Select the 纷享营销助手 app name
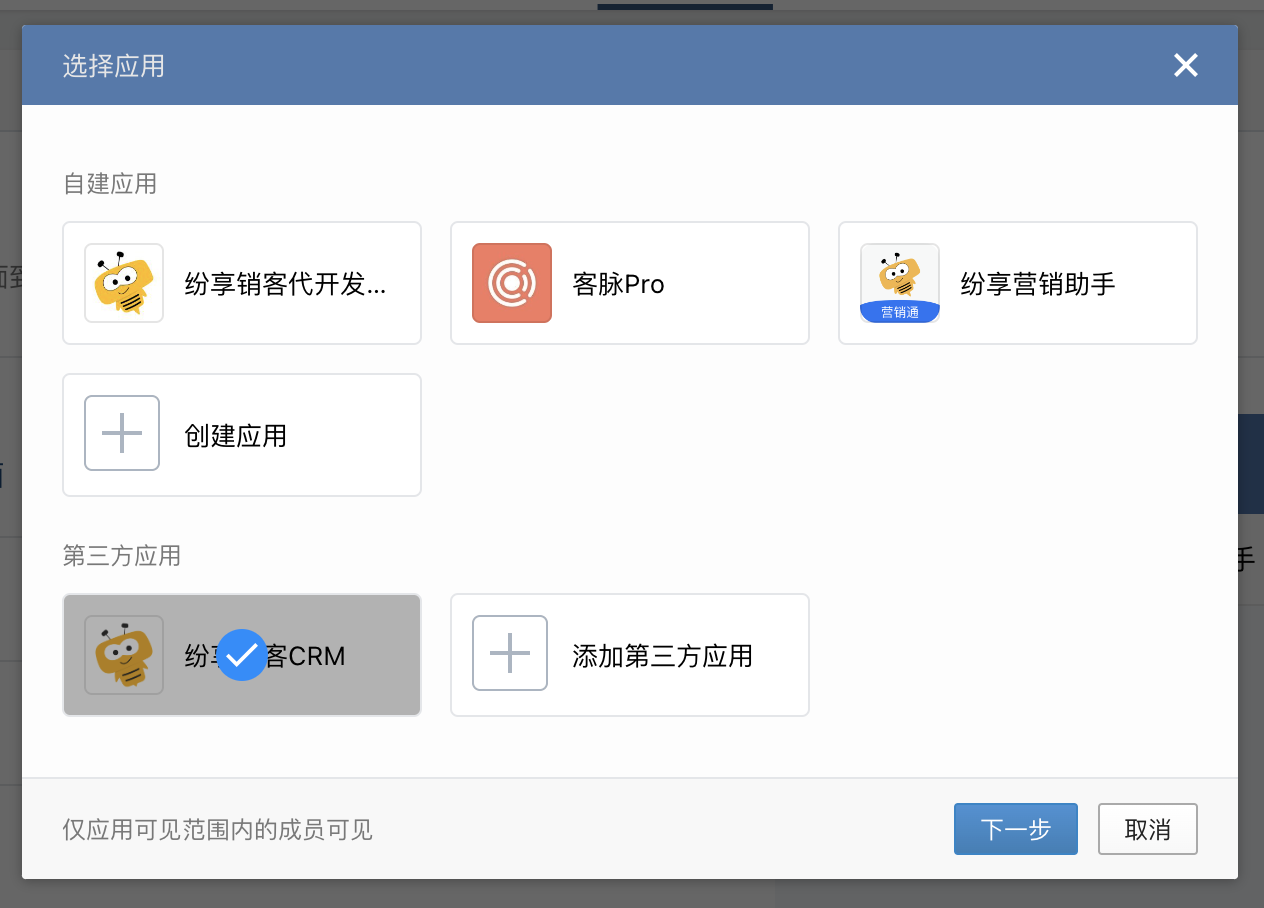 (1038, 284)
